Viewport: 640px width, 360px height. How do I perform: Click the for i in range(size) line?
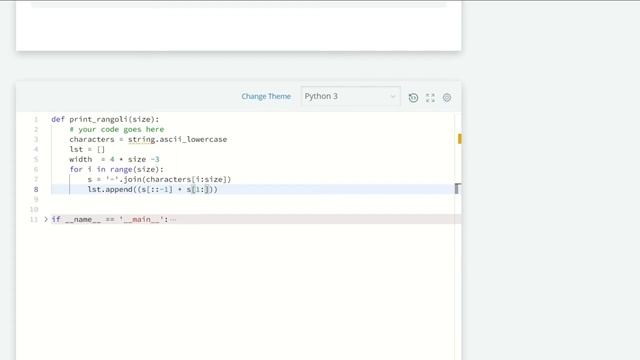(x=116, y=169)
